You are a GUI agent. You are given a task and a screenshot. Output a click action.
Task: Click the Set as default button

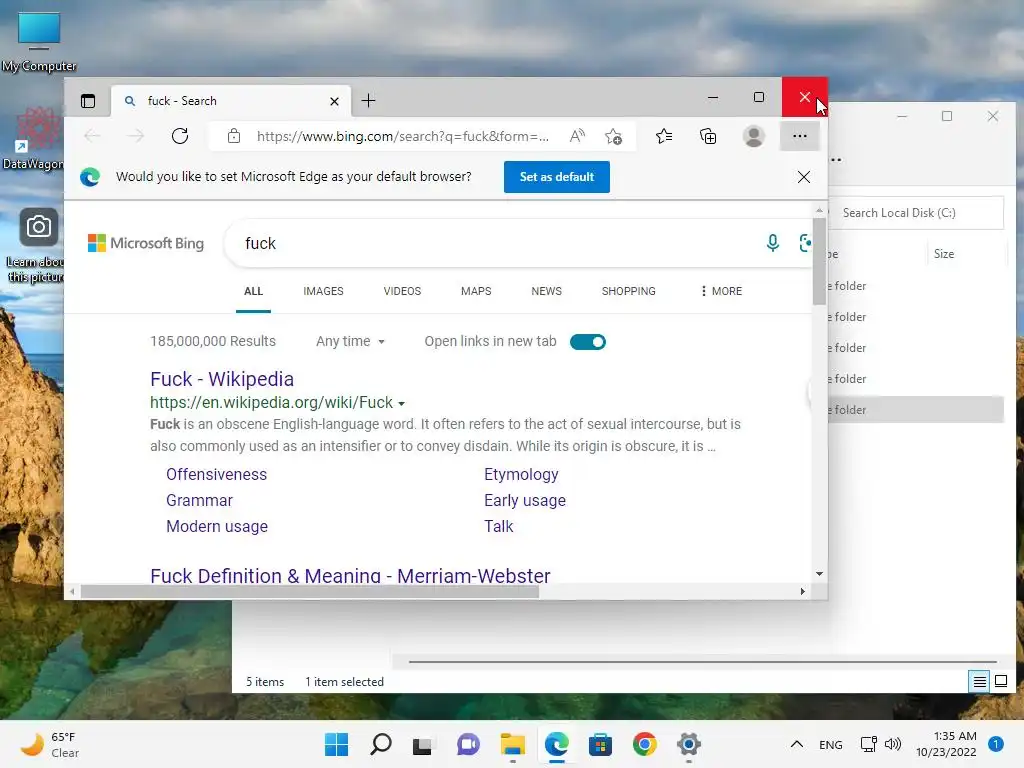point(556,177)
